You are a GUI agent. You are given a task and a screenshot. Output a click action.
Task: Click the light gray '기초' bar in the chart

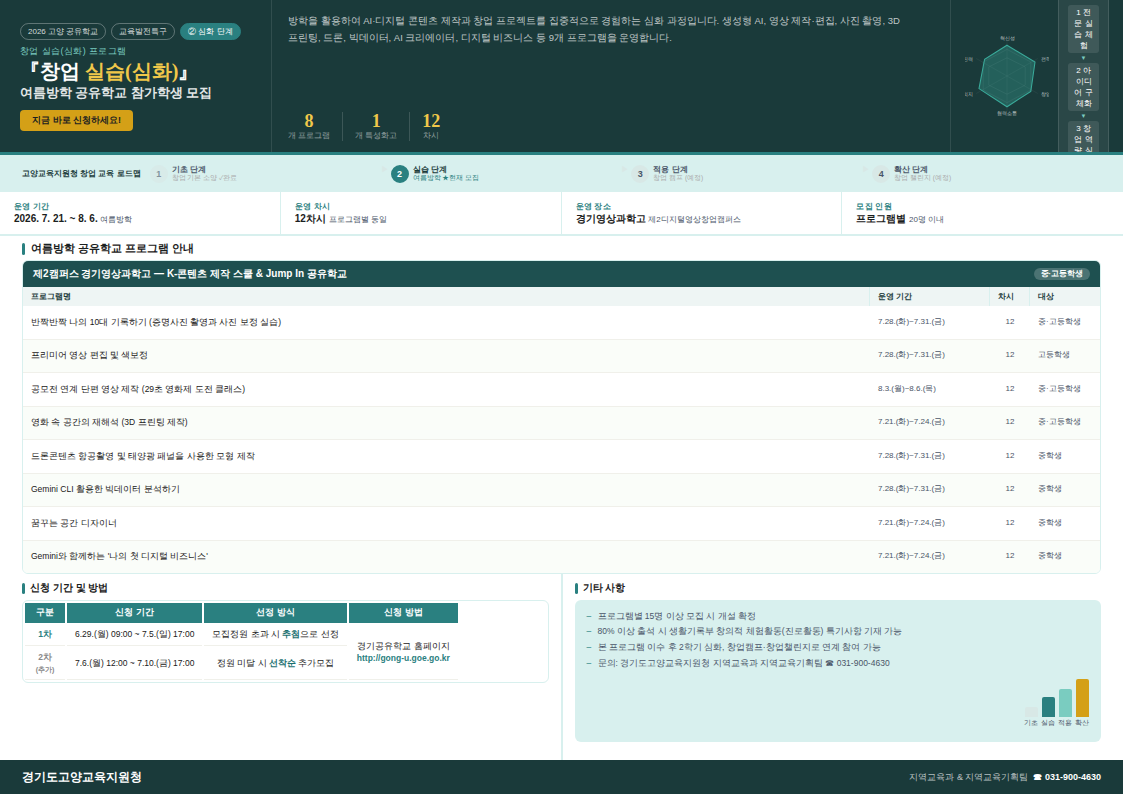pyautogui.click(x=1031, y=712)
